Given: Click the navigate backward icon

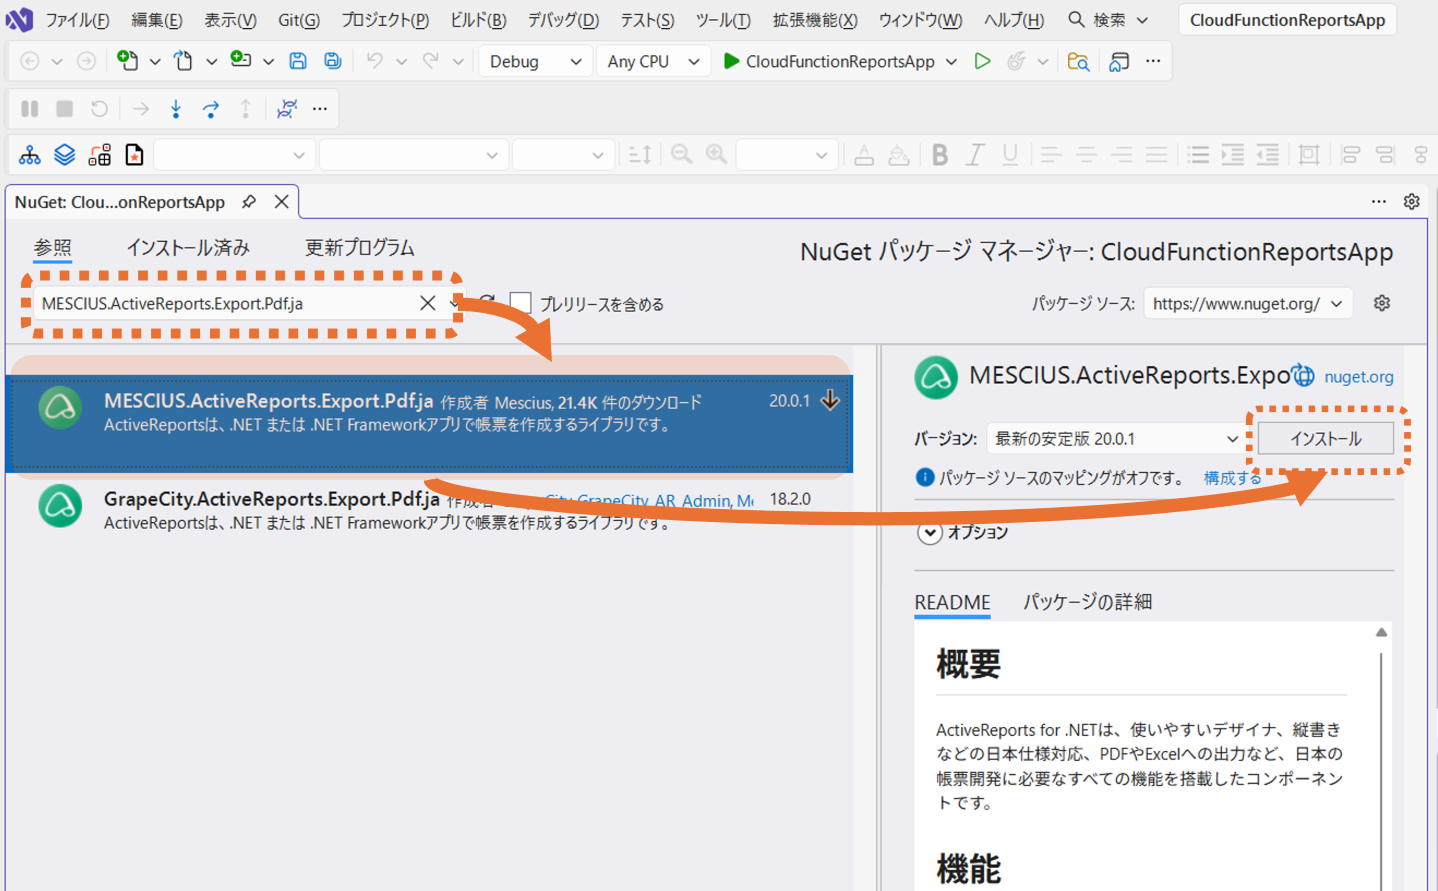Looking at the screenshot, I should coord(30,61).
